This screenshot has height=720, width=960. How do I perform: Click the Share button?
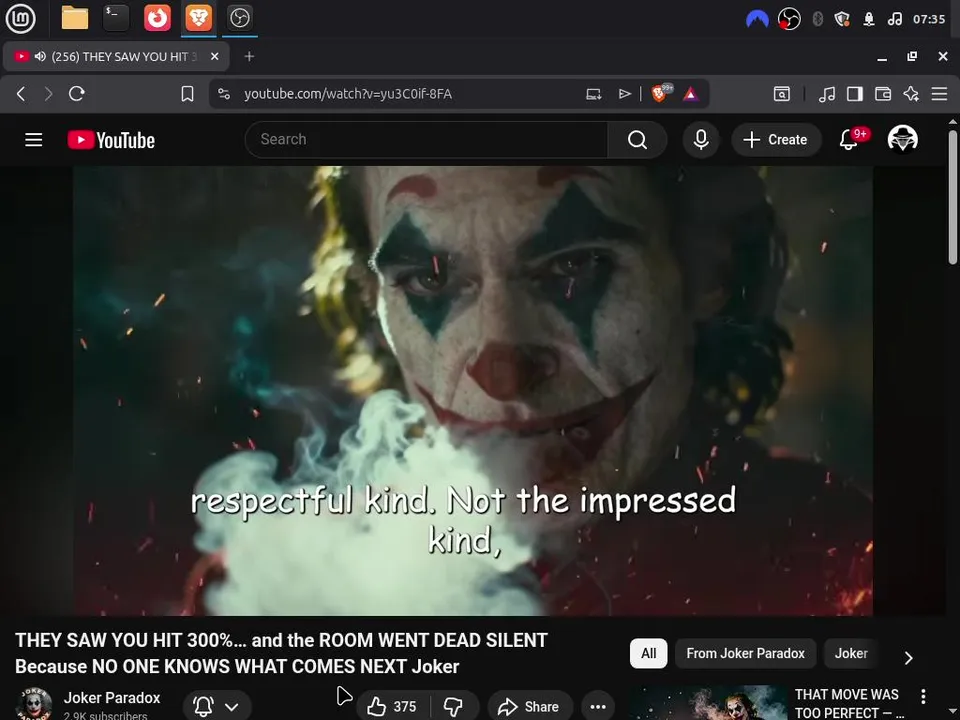(530, 707)
